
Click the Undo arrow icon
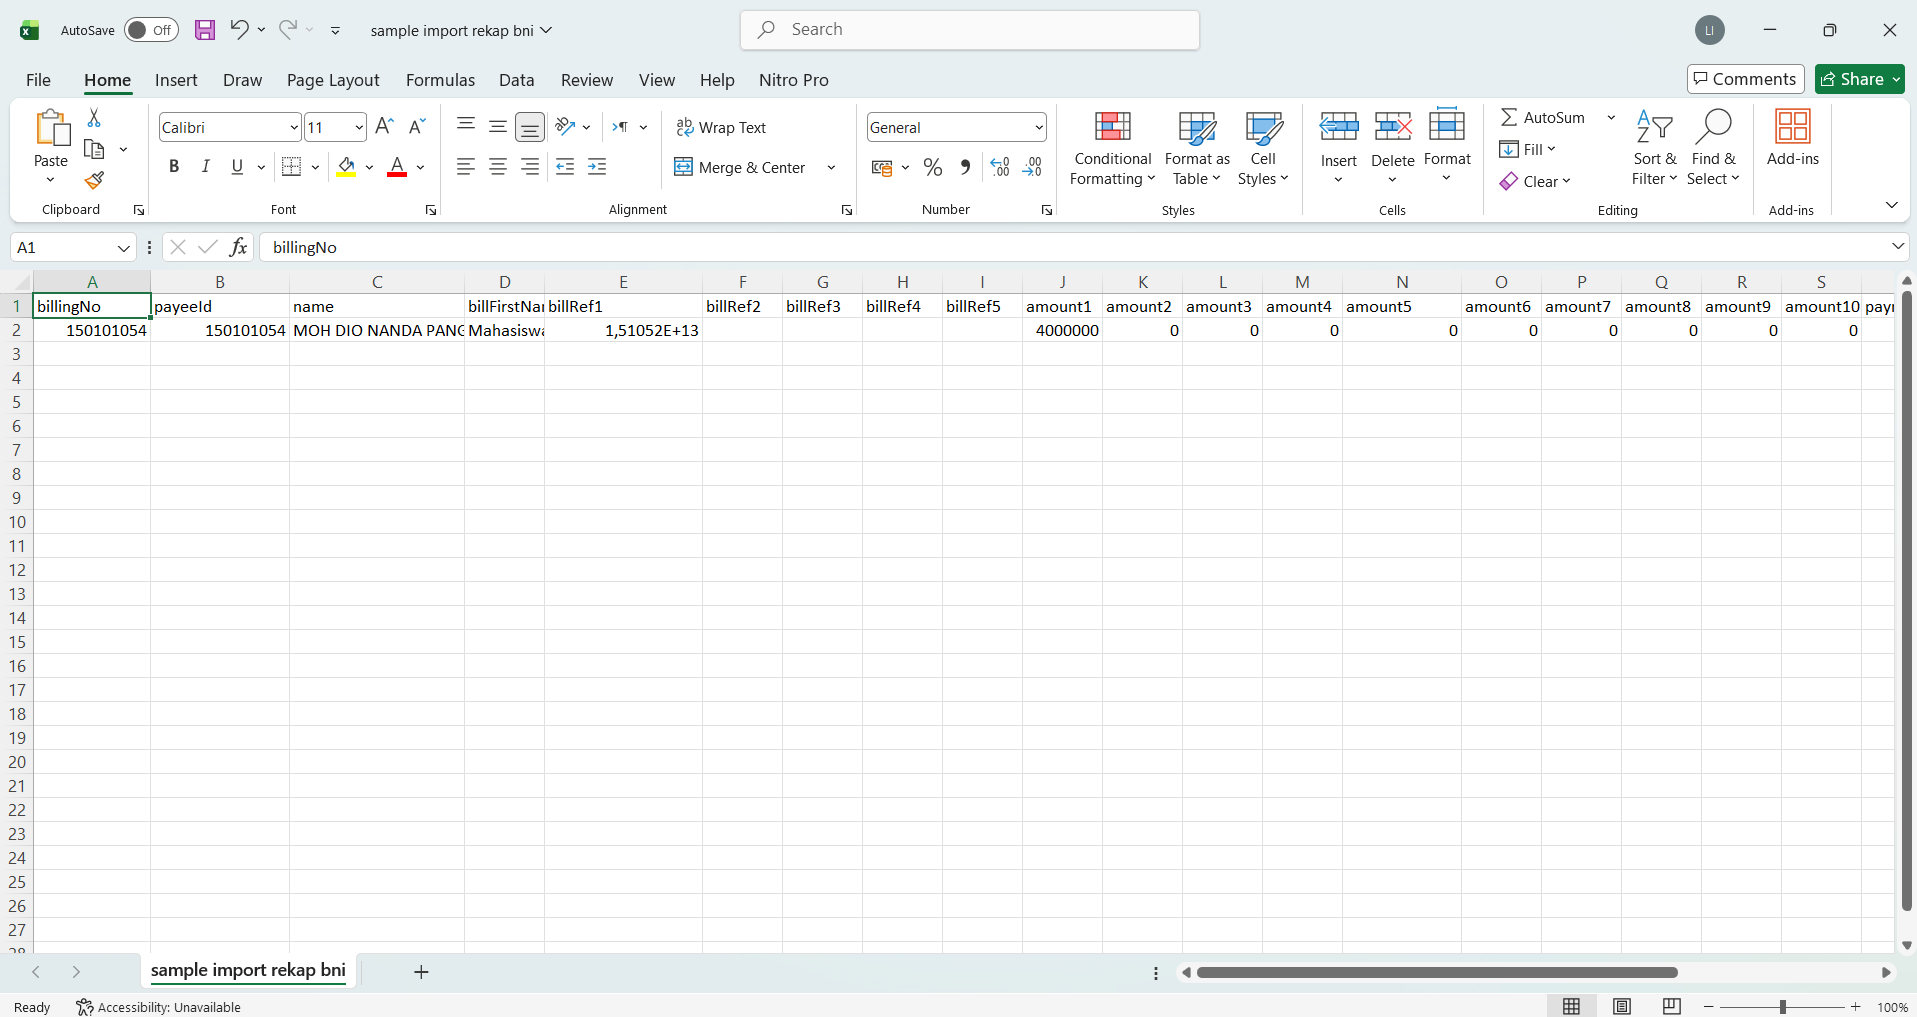(238, 29)
